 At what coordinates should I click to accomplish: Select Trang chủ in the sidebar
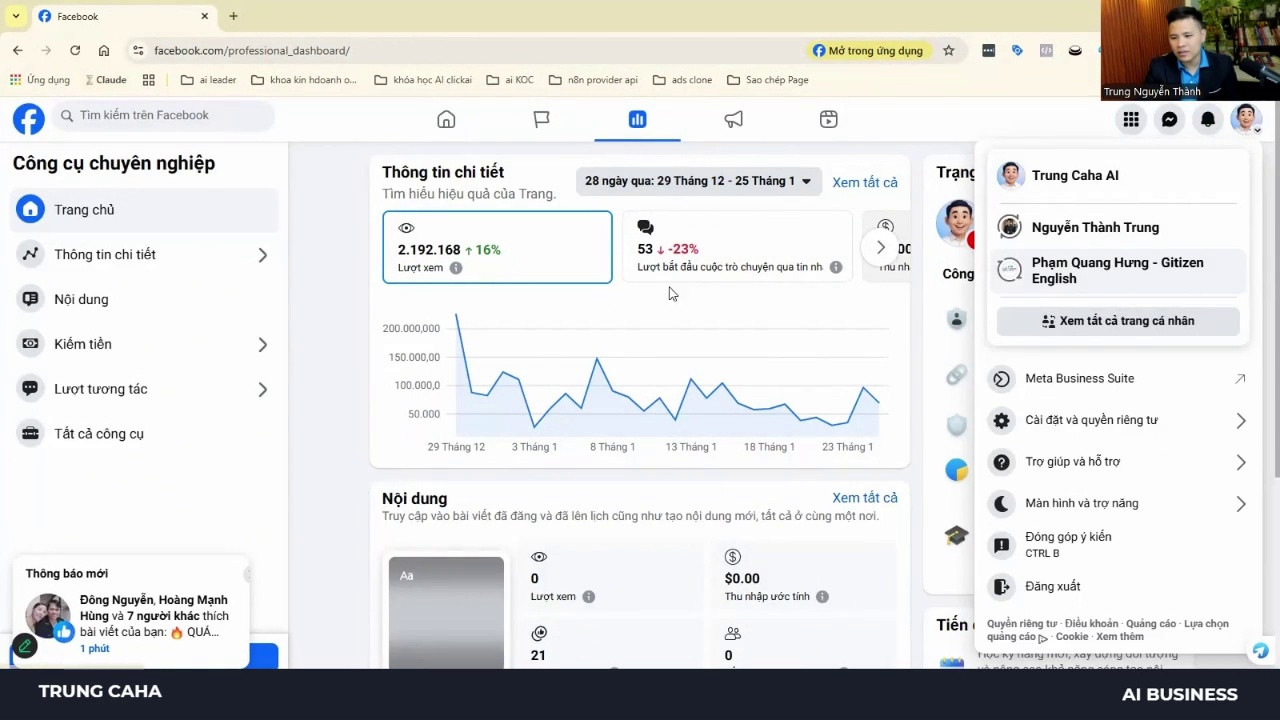(x=146, y=210)
